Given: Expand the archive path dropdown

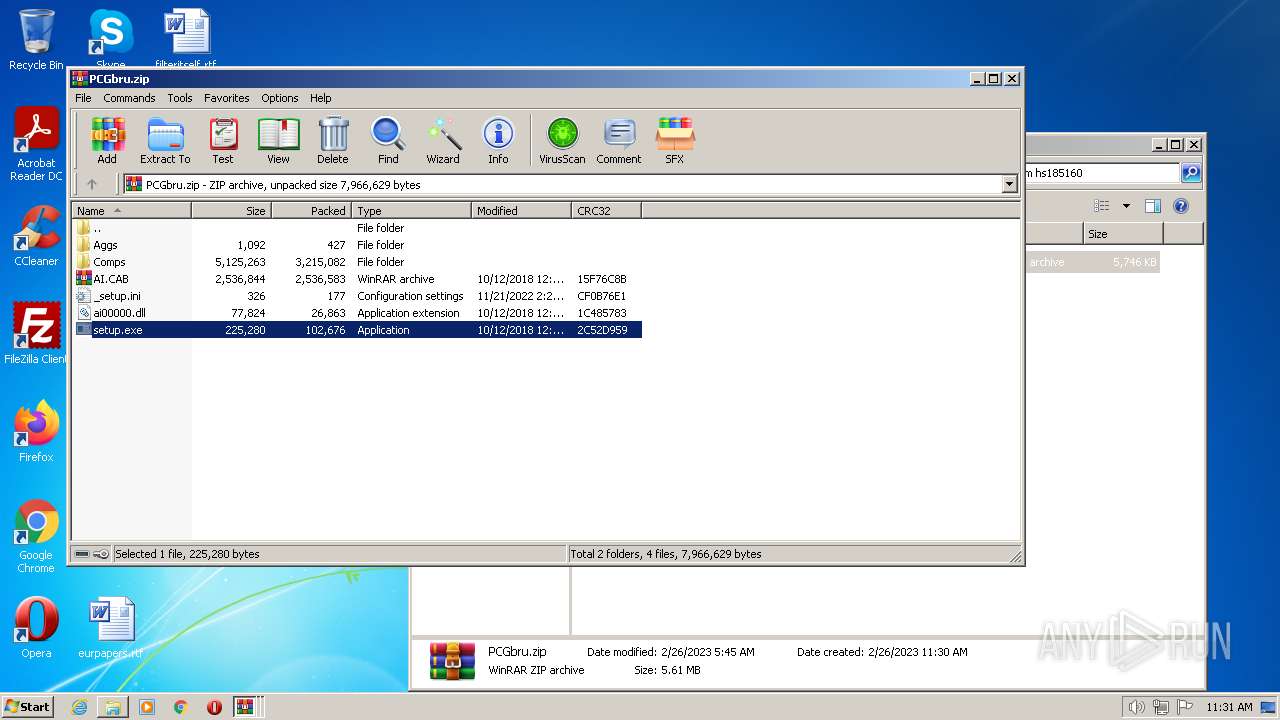Looking at the screenshot, I should [1009, 184].
